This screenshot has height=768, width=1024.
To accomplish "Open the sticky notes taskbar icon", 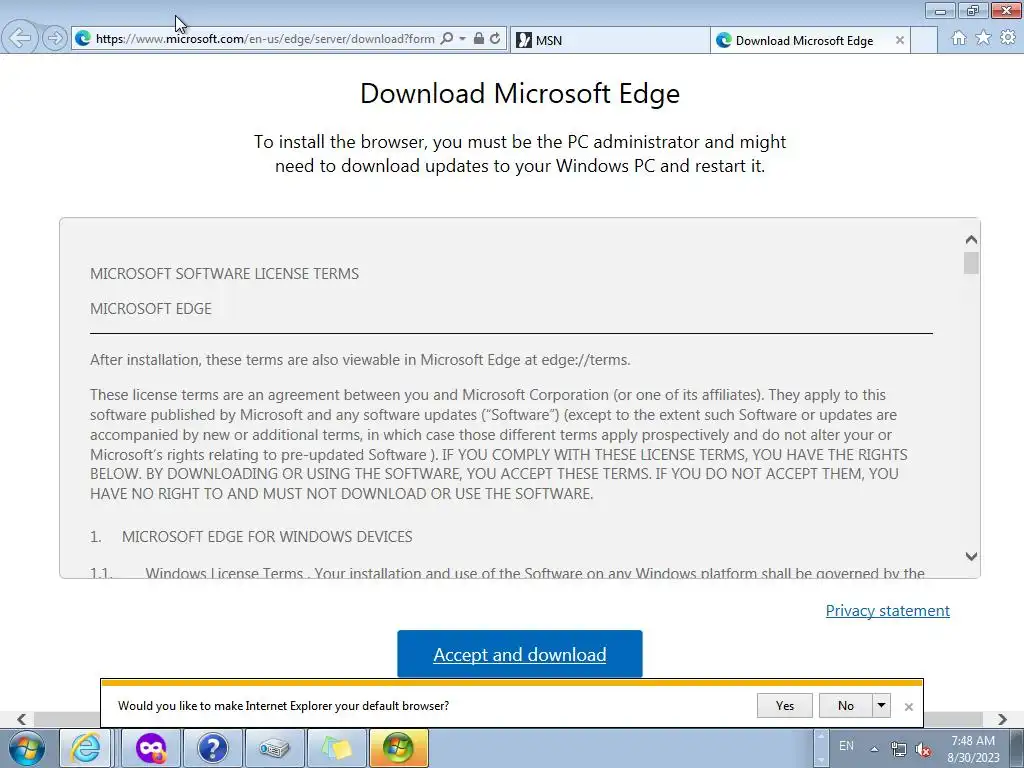I will click(336, 748).
